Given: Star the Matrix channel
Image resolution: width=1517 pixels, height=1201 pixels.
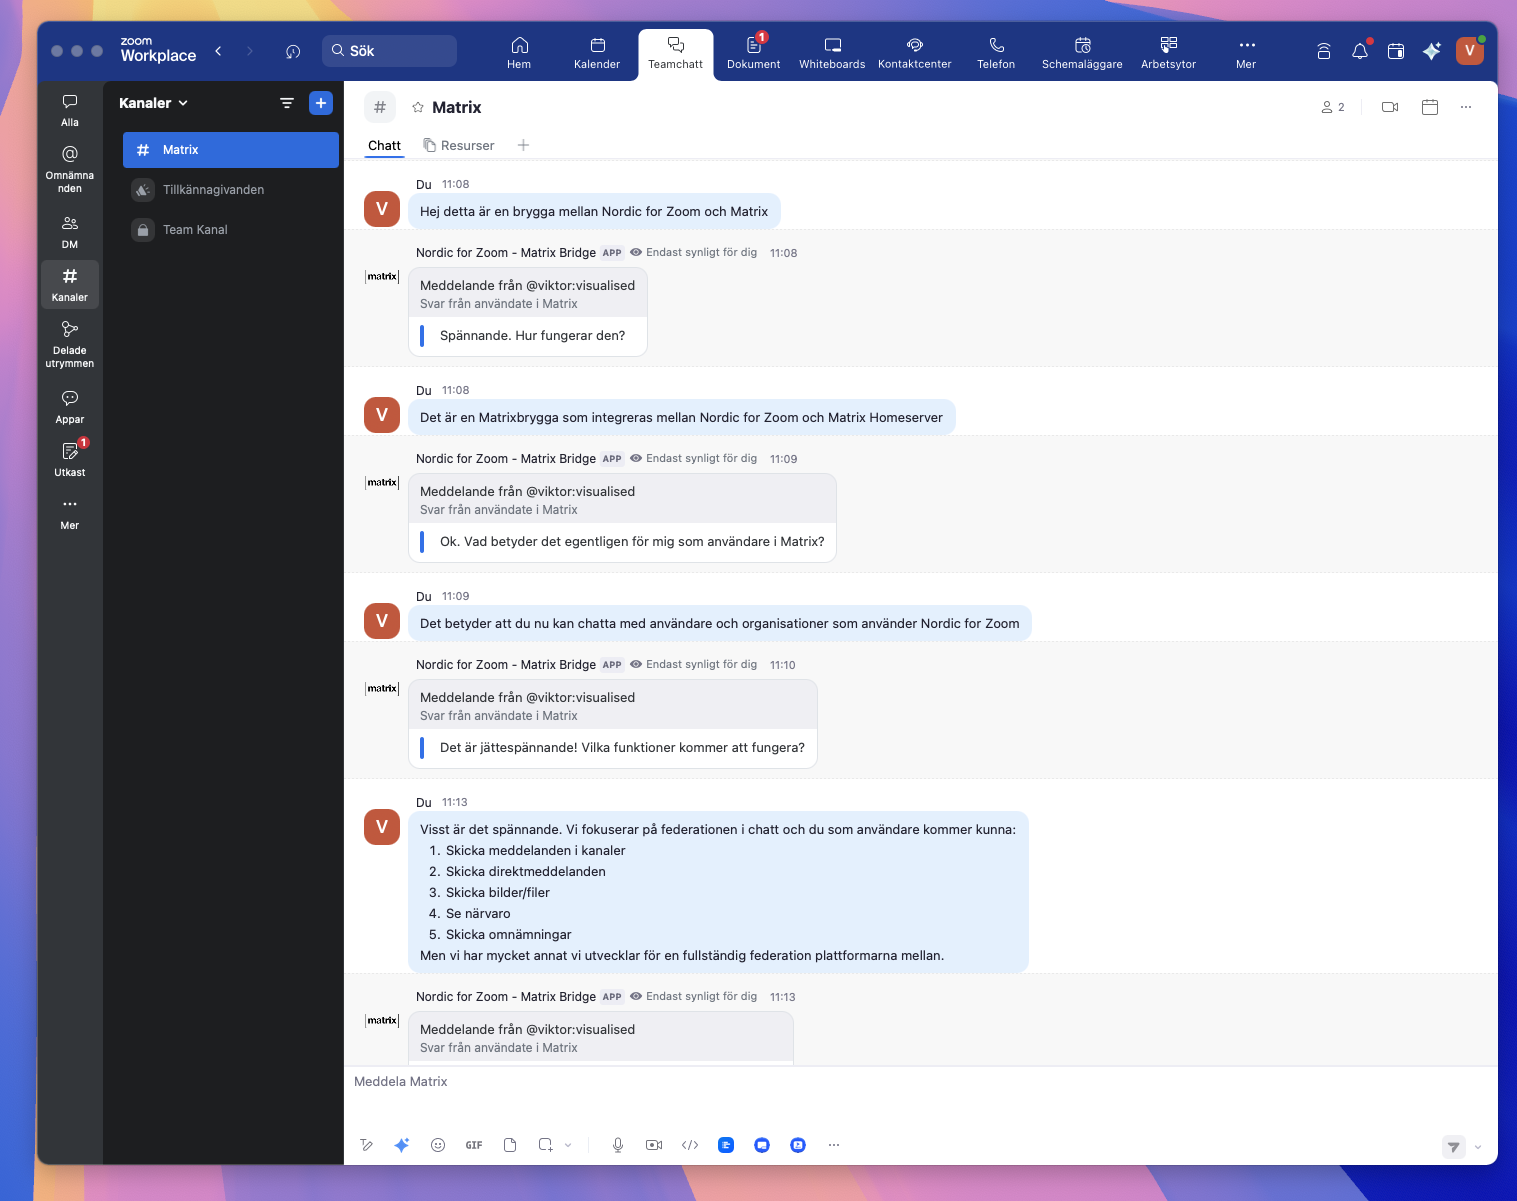Looking at the screenshot, I should click(x=418, y=107).
